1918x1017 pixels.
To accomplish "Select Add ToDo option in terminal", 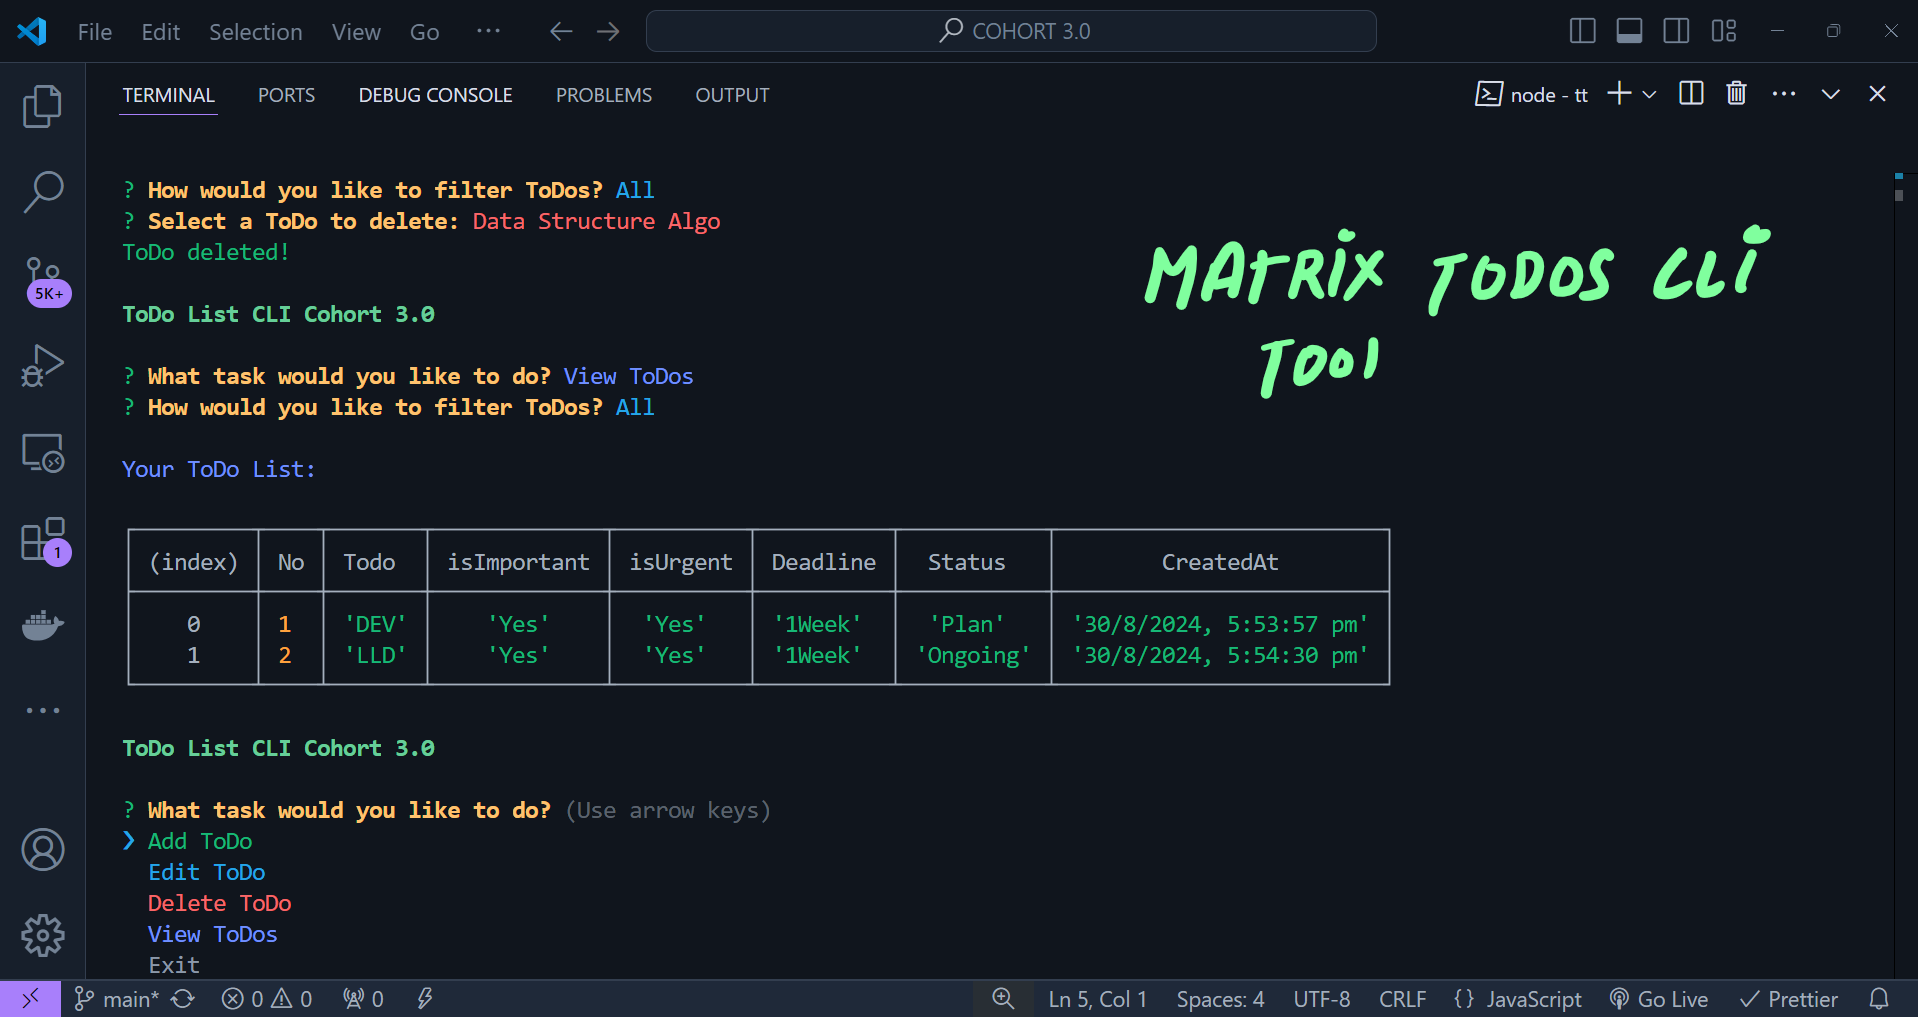I will 200,841.
